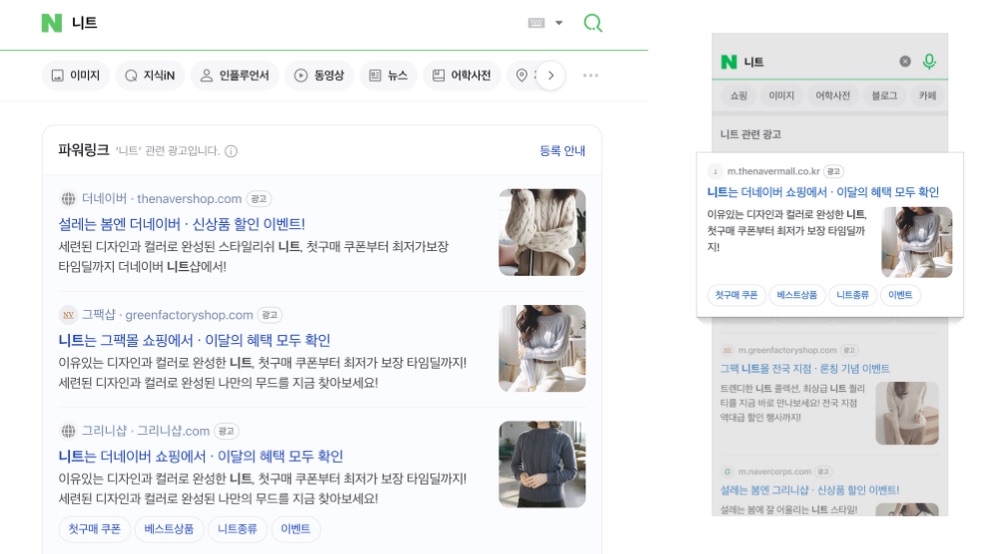
Task: Open mobile ad title 니트는 더네이버 쇼핑에서
Action: (x=823, y=192)
